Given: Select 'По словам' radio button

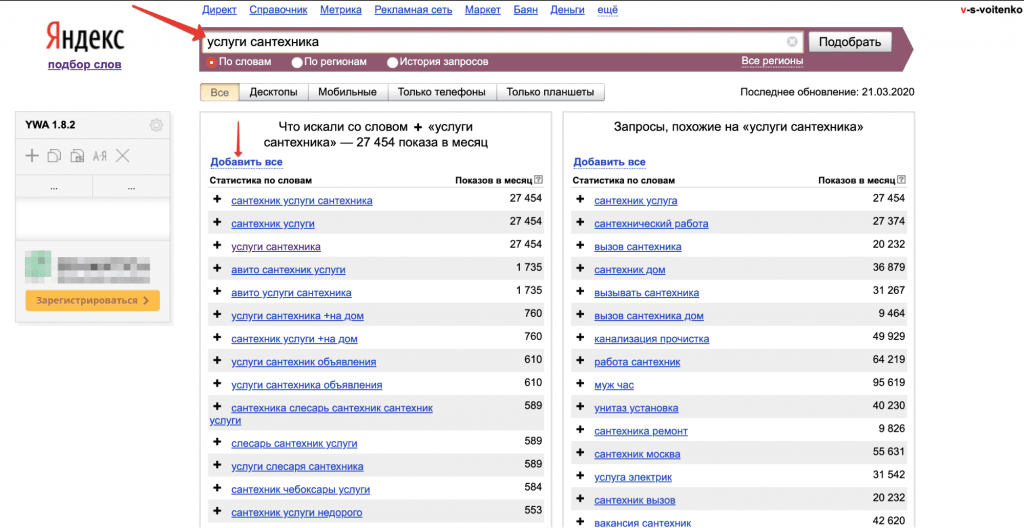Looking at the screenshot, I should click(x=212, y=63).
